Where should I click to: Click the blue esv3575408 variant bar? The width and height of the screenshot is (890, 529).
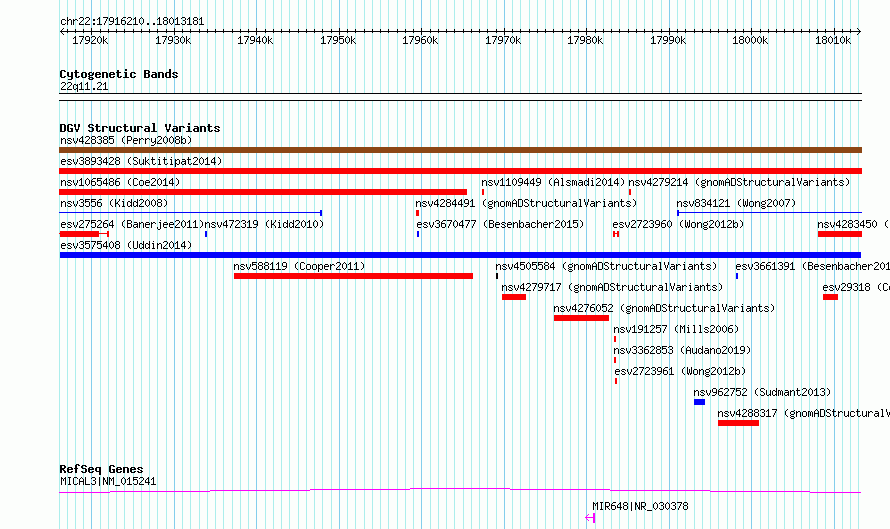(460, 255)
